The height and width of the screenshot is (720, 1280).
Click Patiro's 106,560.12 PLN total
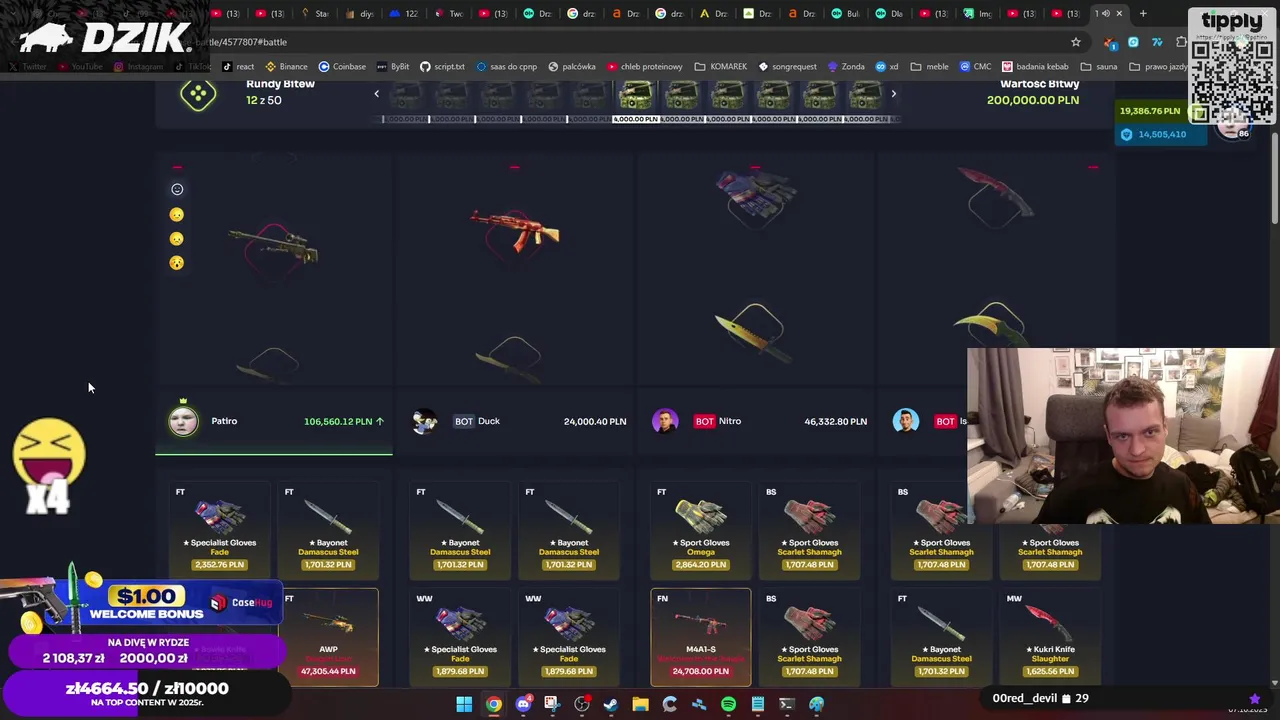[338, 421]
